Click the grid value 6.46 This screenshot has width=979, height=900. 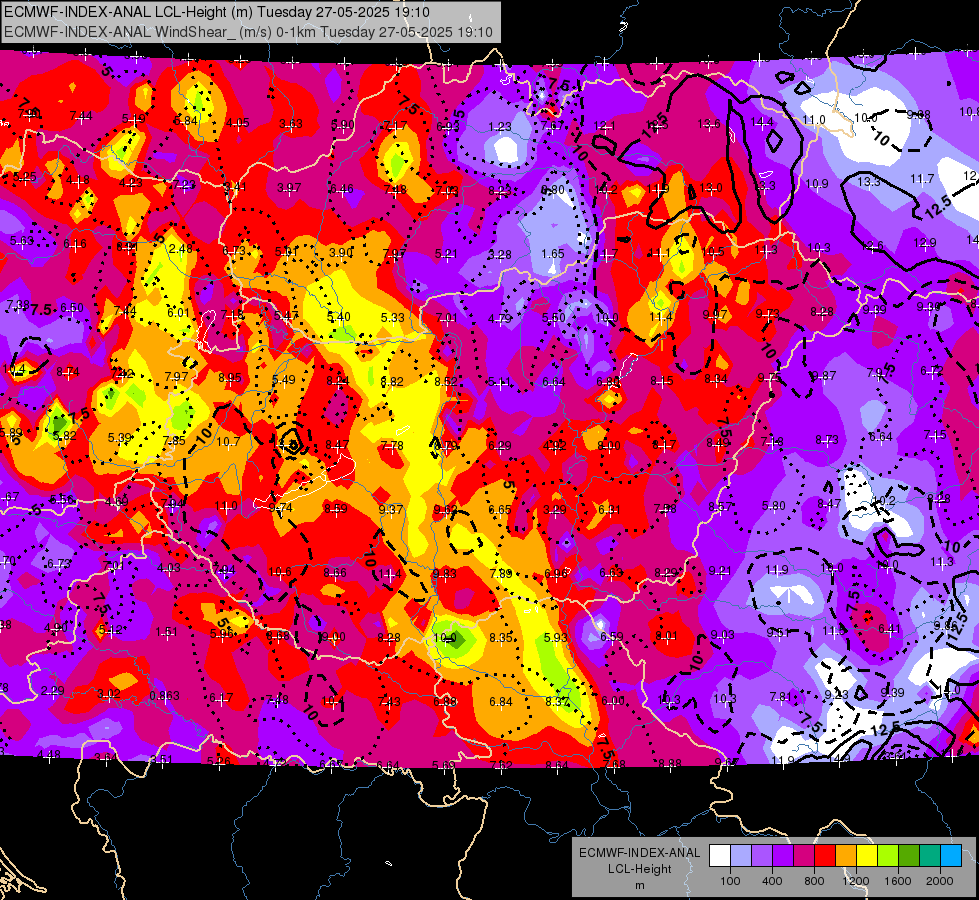tap(342, 189)
